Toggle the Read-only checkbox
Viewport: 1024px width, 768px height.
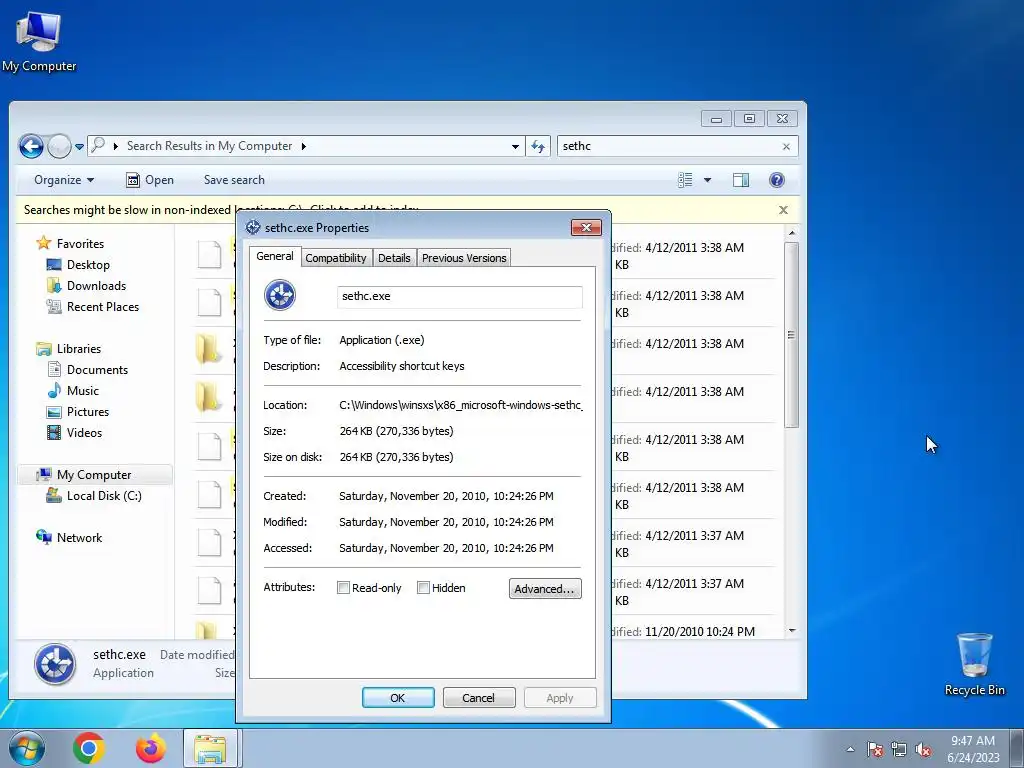(x=344, y=588)
